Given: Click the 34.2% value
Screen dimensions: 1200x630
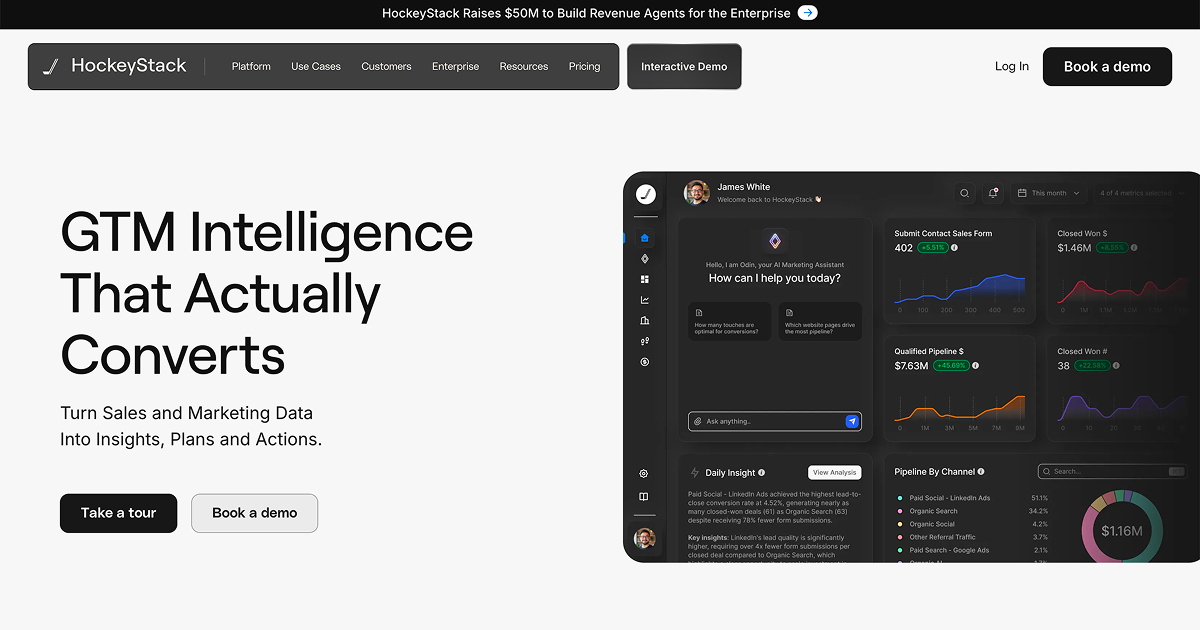Looking at the screenshot, I should coord(1039,511).
